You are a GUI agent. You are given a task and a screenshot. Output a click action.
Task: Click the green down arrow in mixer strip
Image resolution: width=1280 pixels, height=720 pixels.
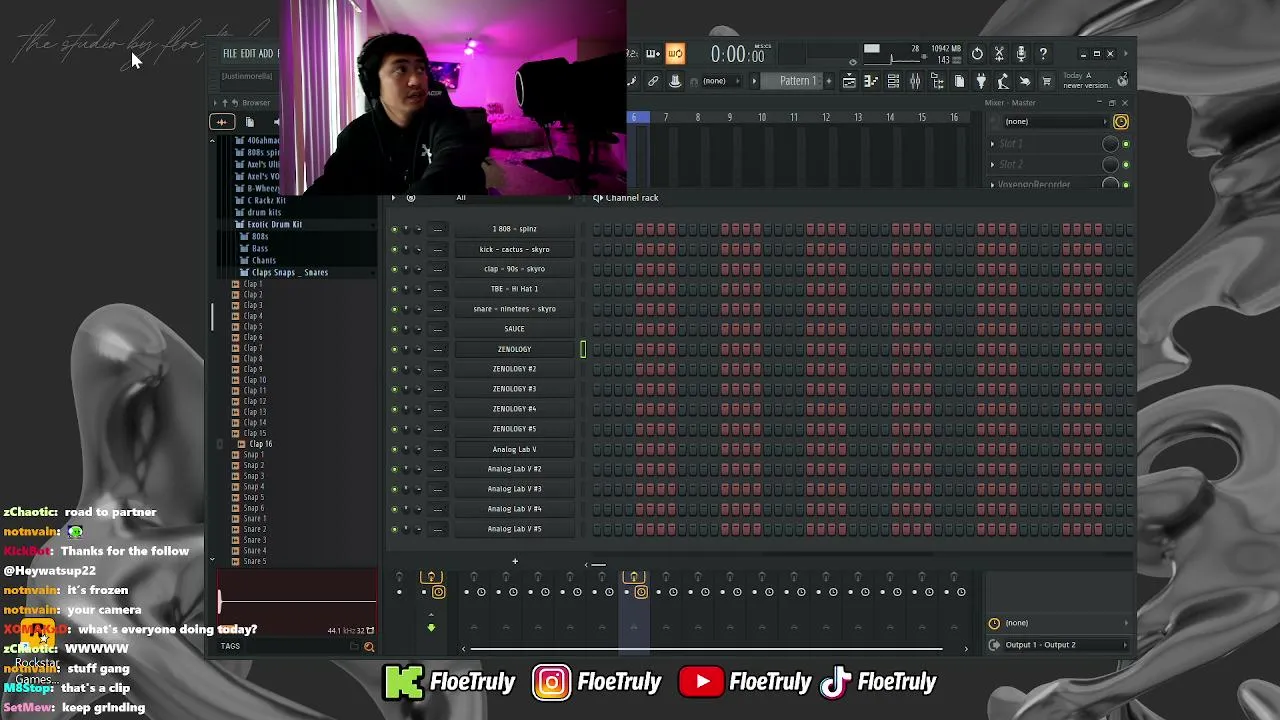pyautogui.click(x=431, y=628)
